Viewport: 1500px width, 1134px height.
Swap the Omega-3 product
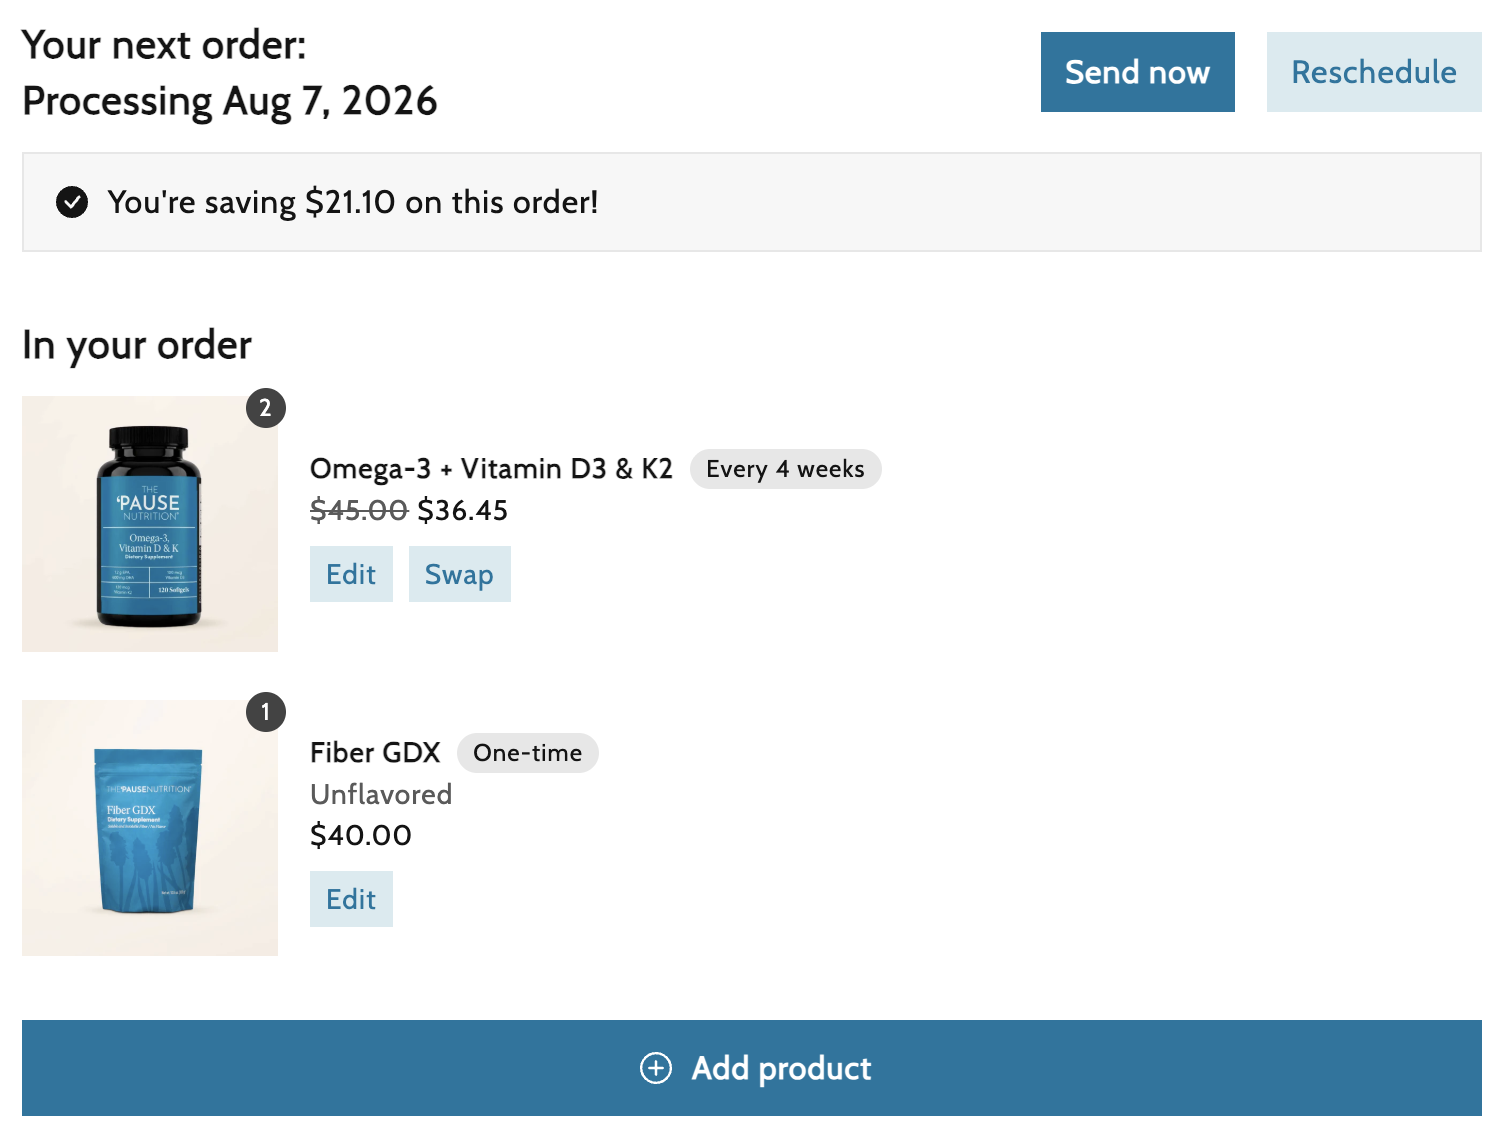[459, 574]
